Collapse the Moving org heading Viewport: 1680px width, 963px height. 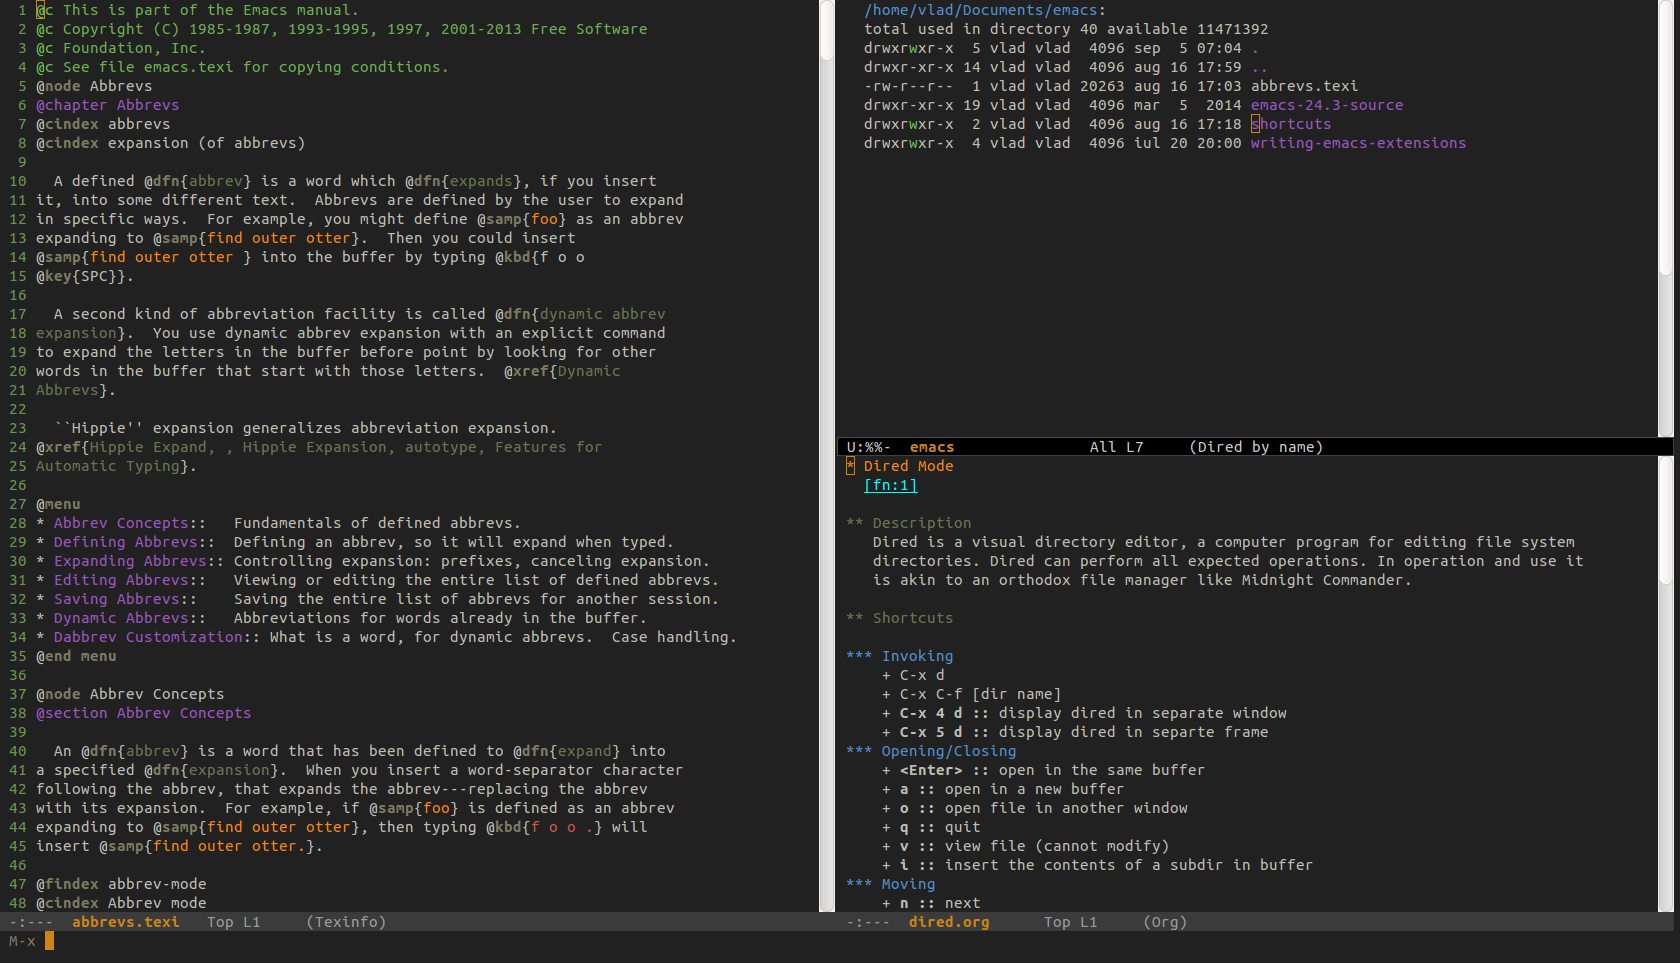click(x=890, y=884)
